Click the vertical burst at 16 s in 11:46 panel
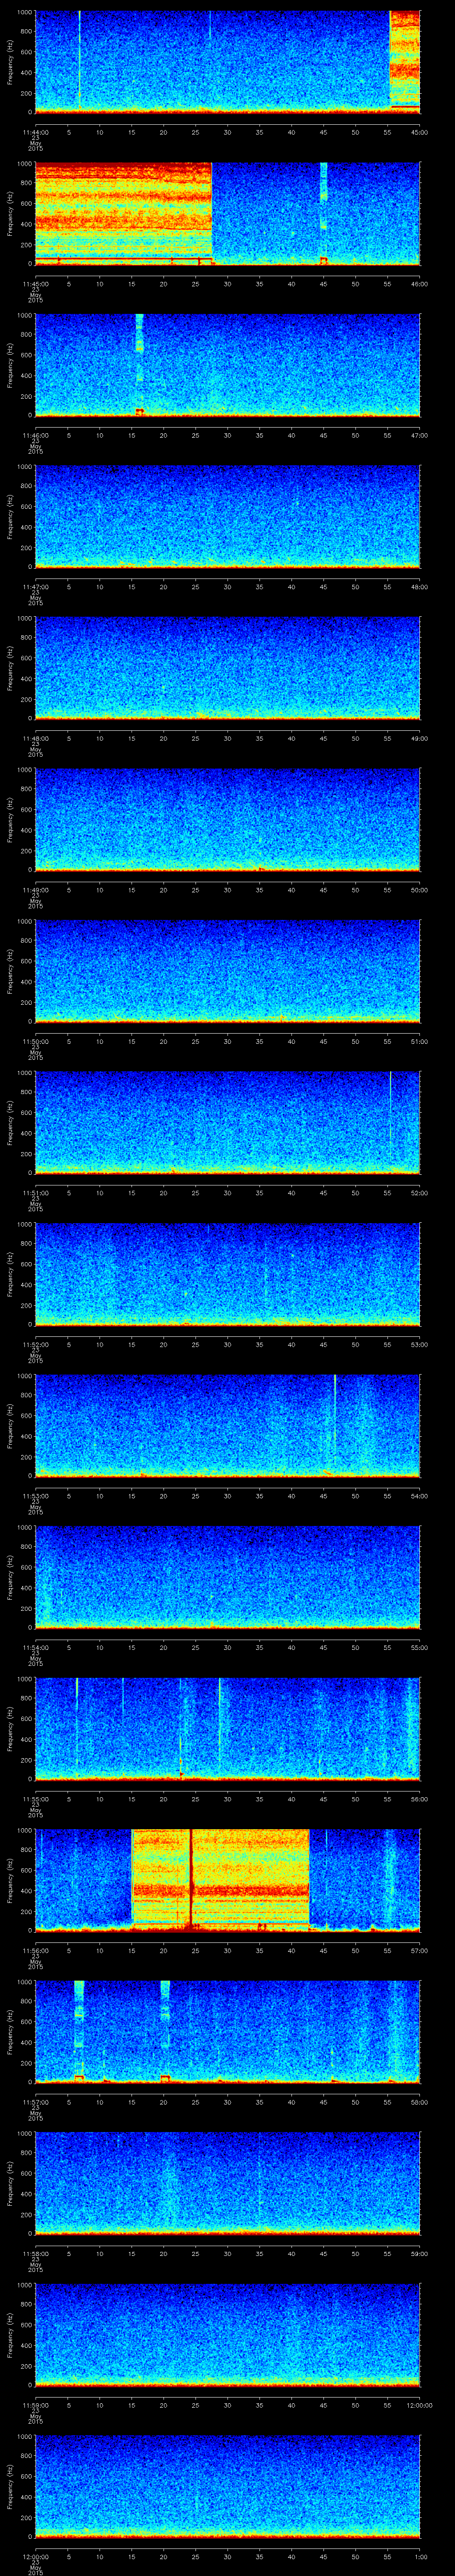This screenshot has height=2576, width=455. tap(139, 364)
